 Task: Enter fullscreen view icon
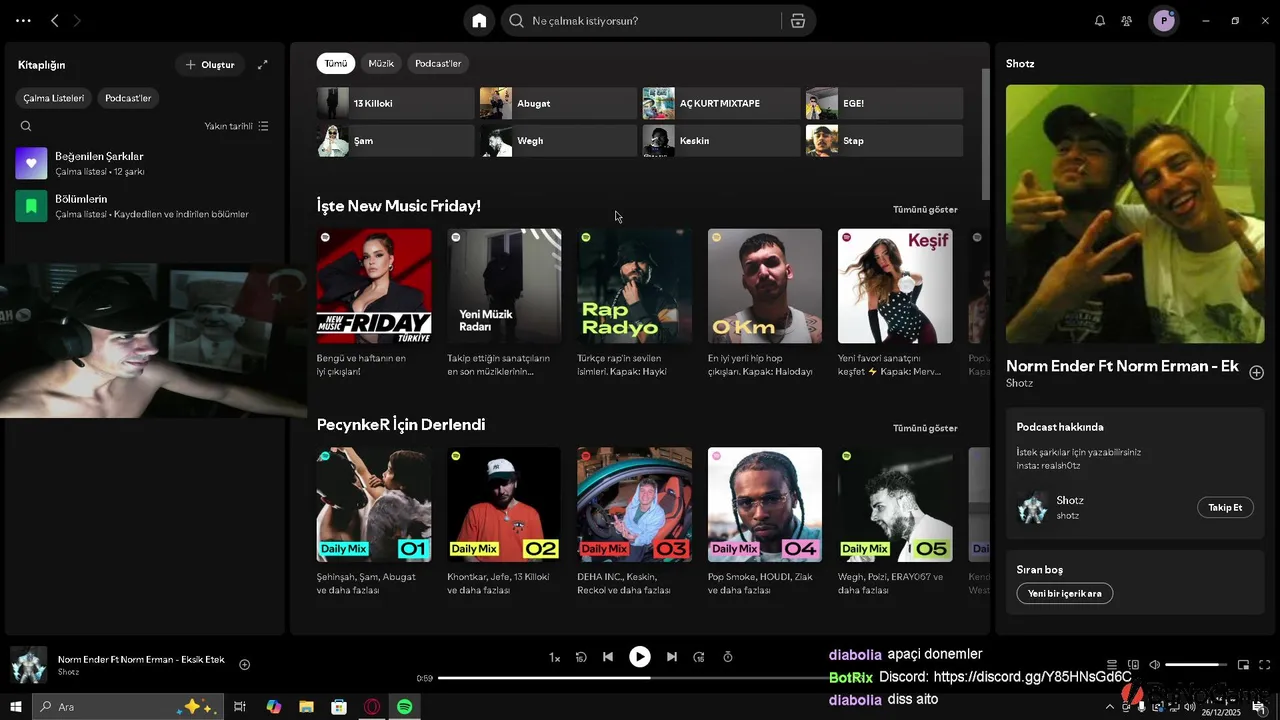pos(1265,665)
